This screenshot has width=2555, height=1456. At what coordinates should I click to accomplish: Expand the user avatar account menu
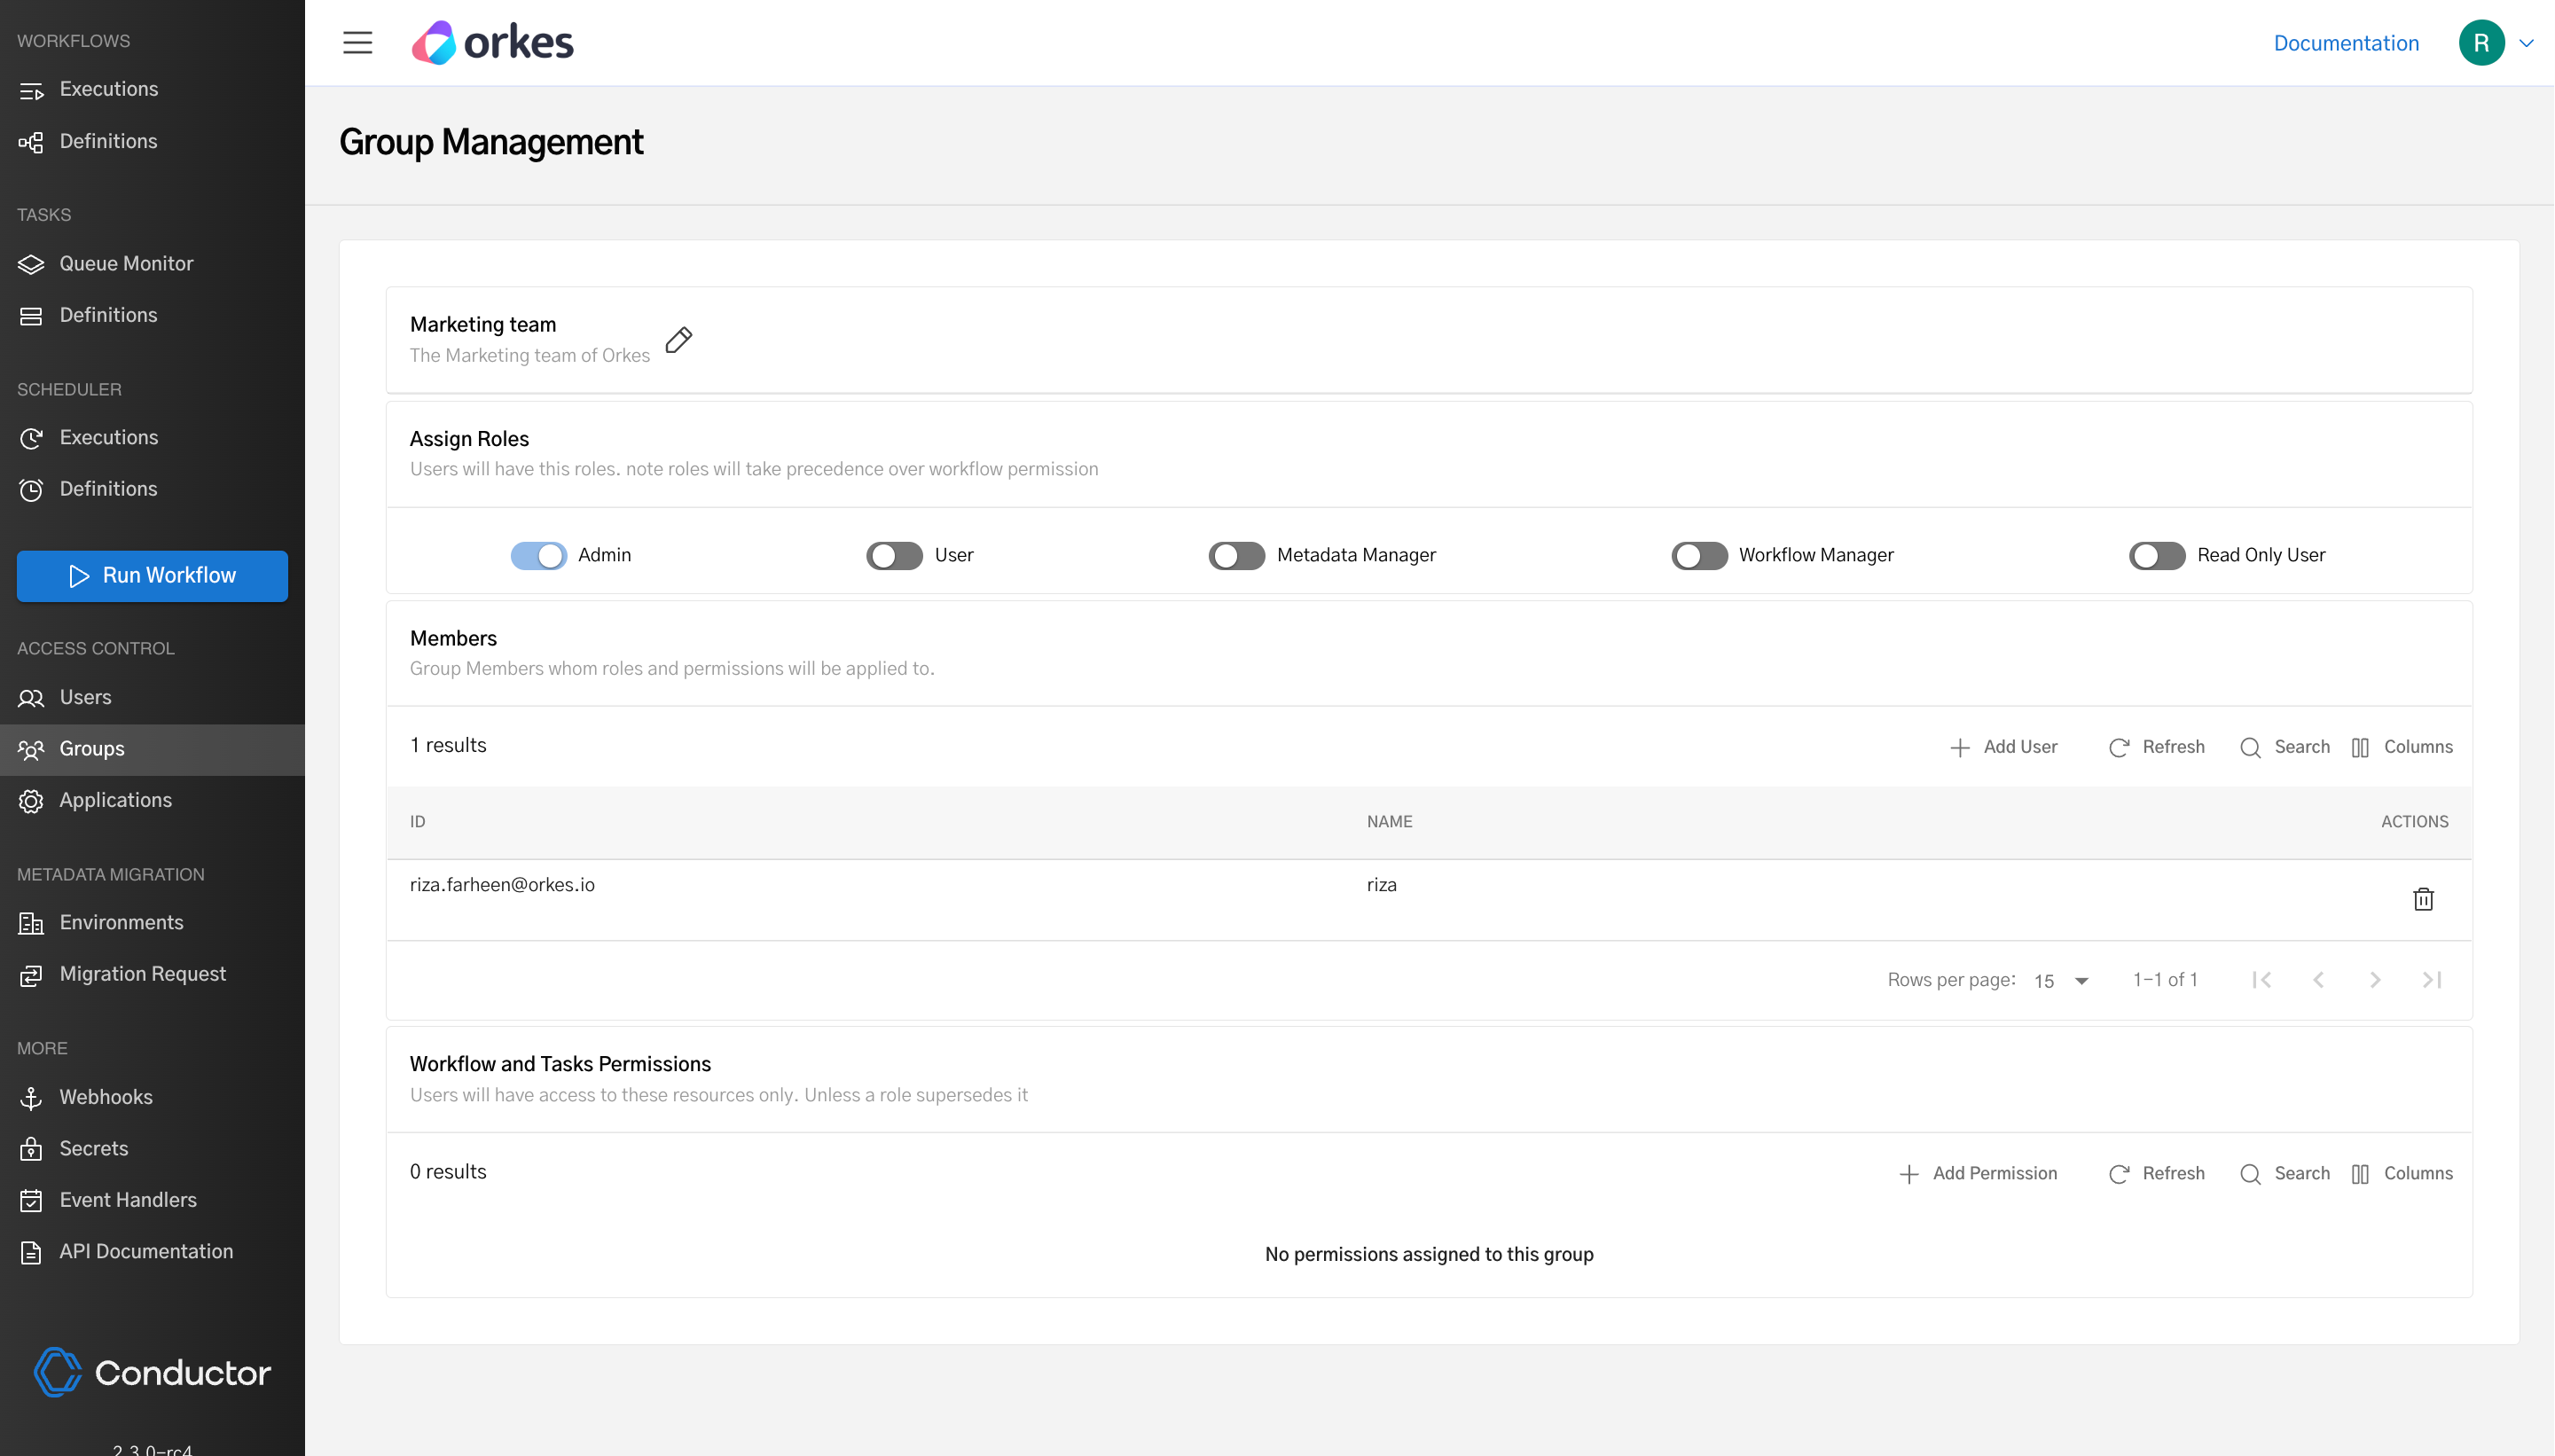click(x=2496, y=43)
